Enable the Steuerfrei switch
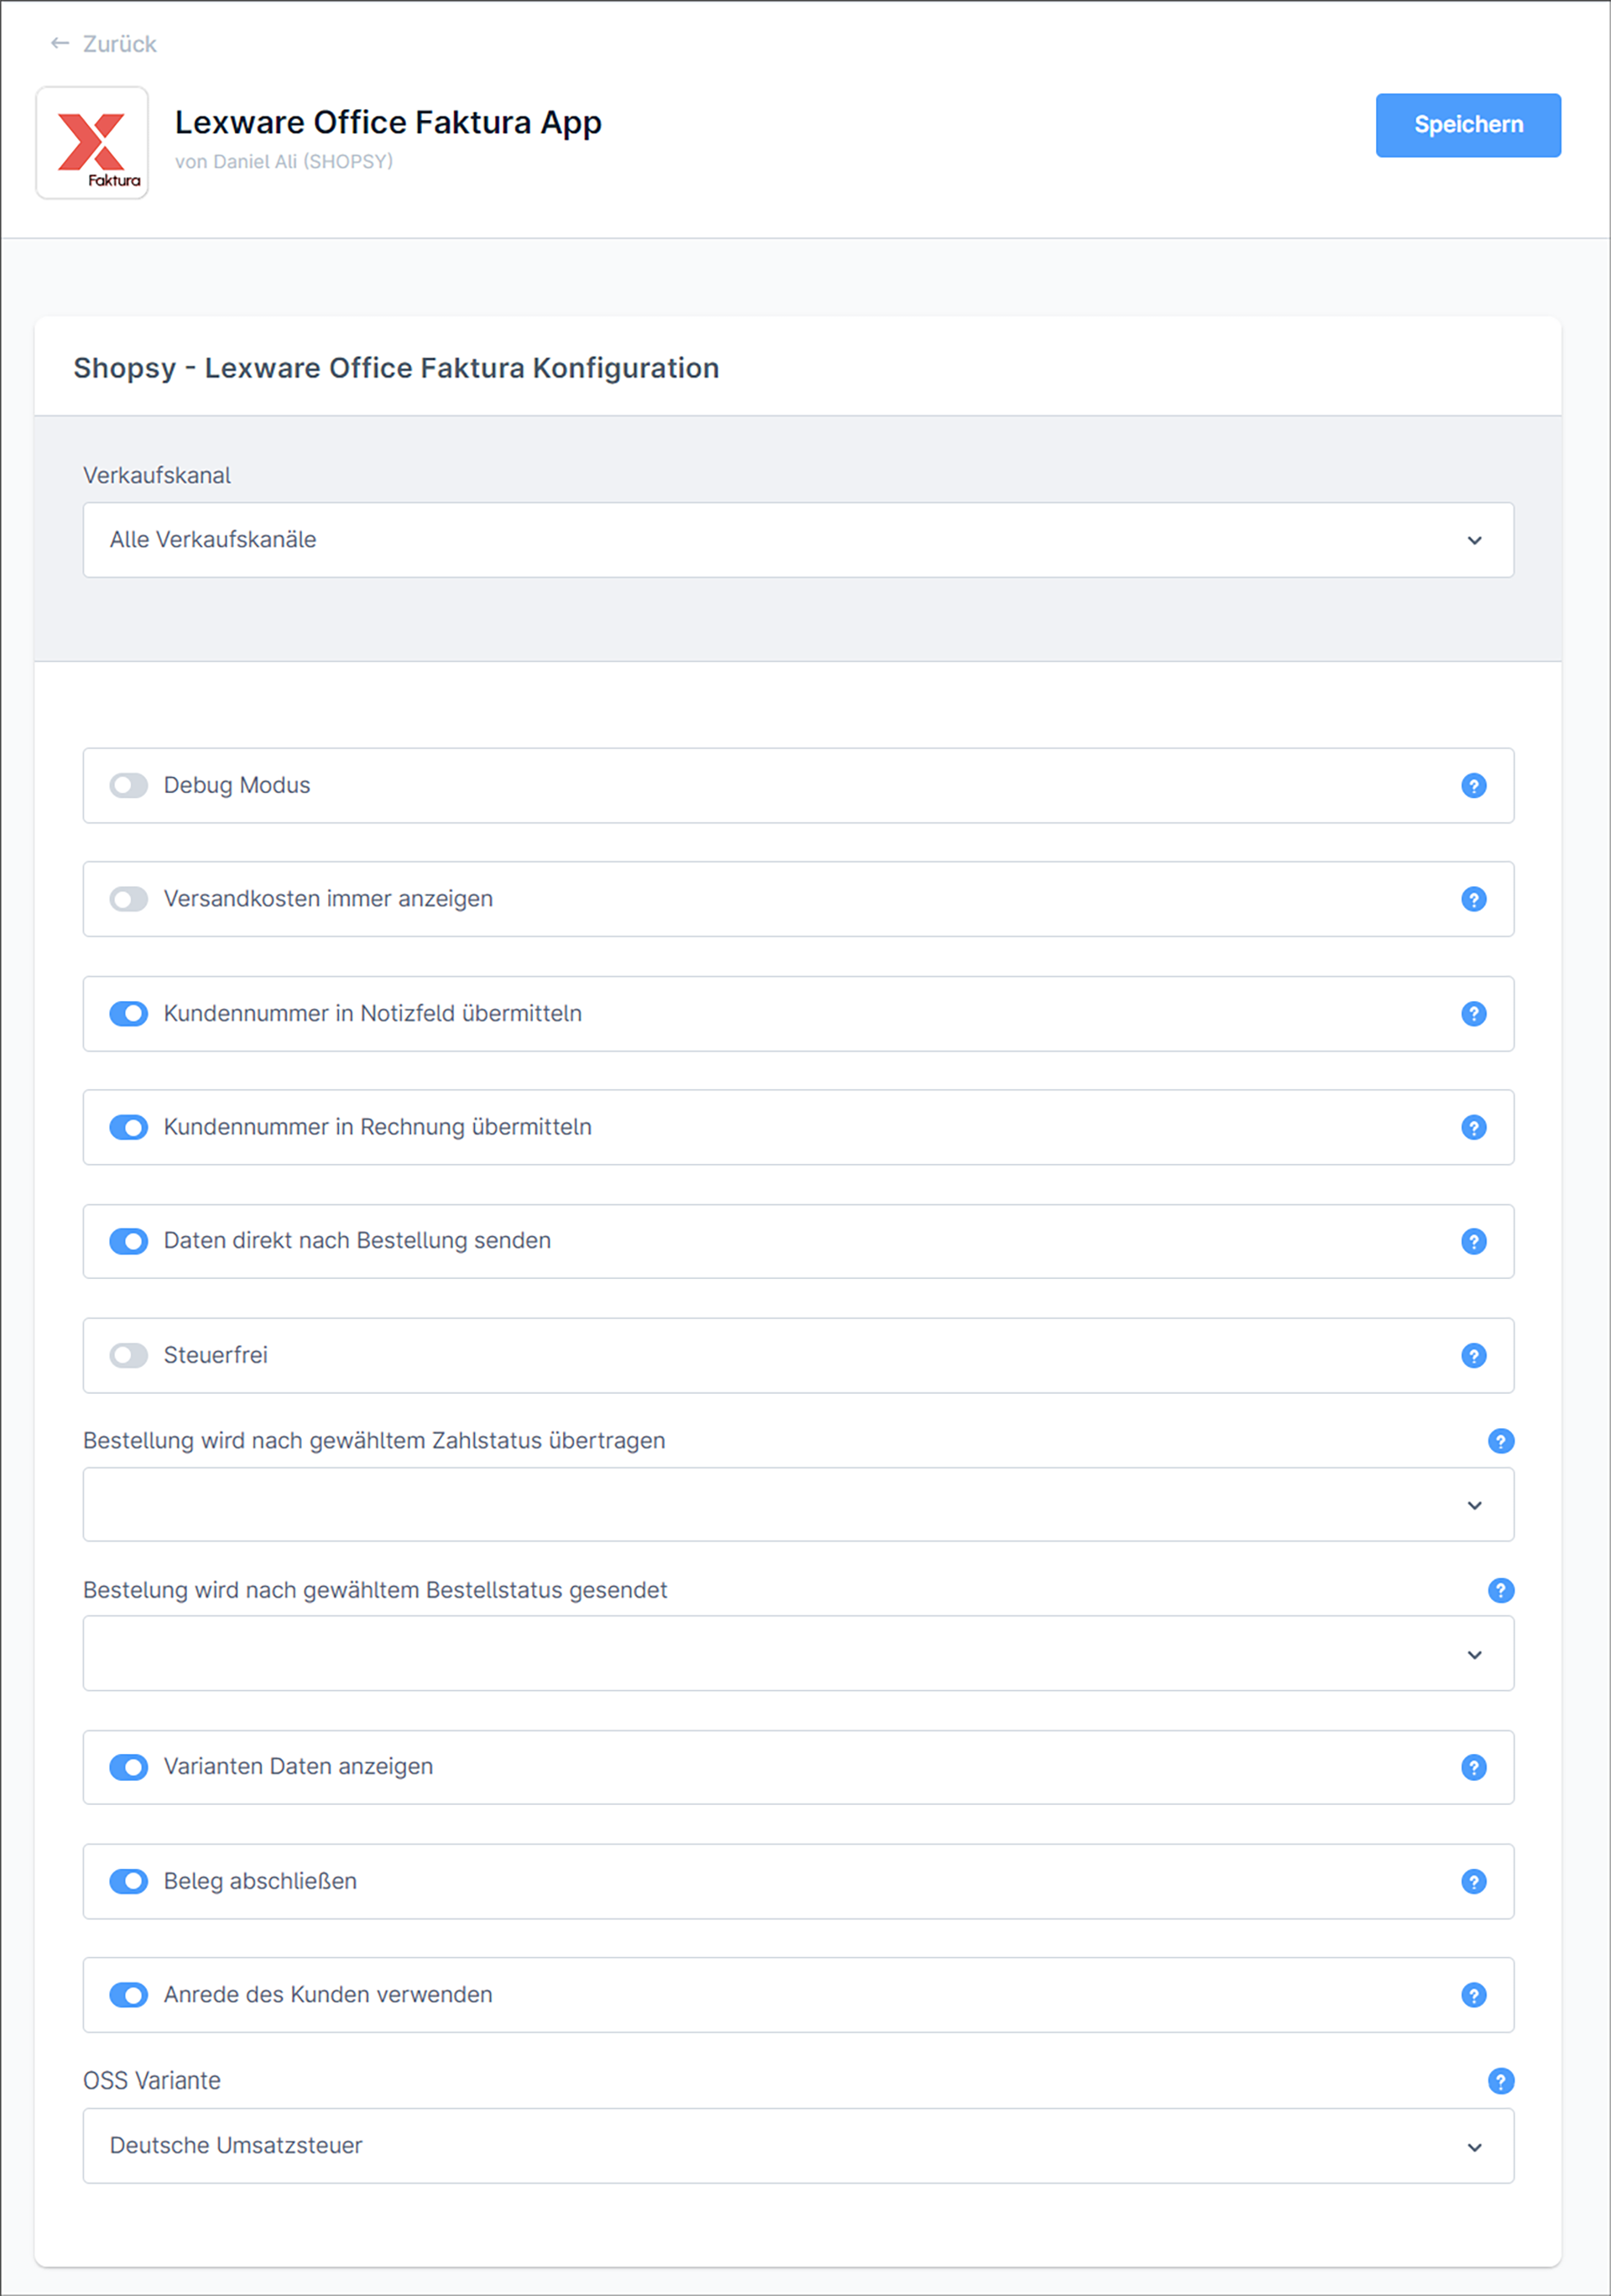 129,1355
